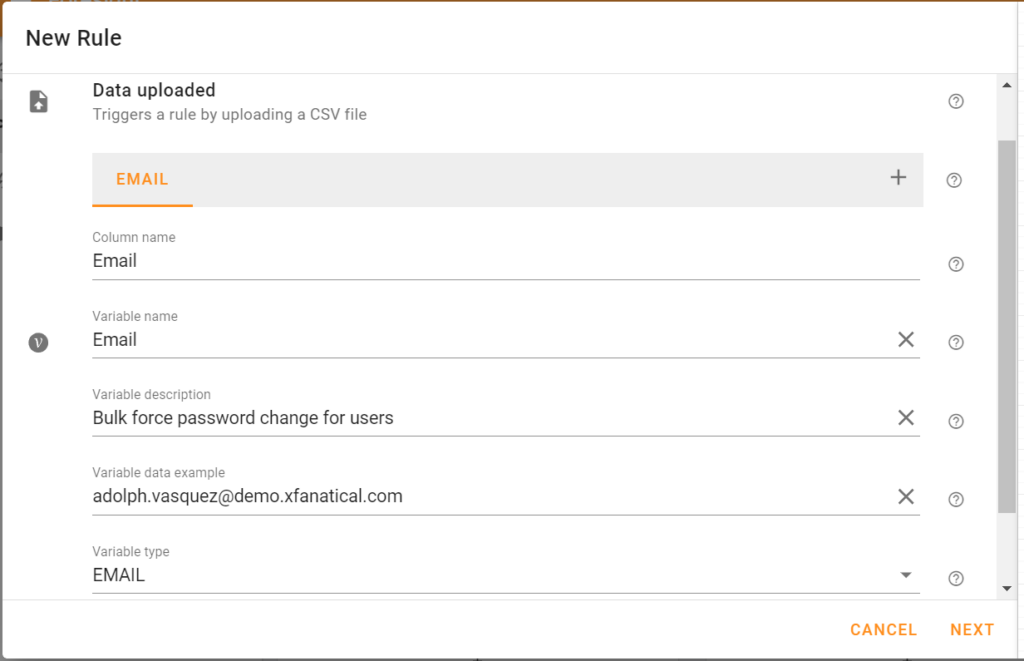The image size is (1024, 661).
Task: Click the CANCEL button
Action: [883, 629]
